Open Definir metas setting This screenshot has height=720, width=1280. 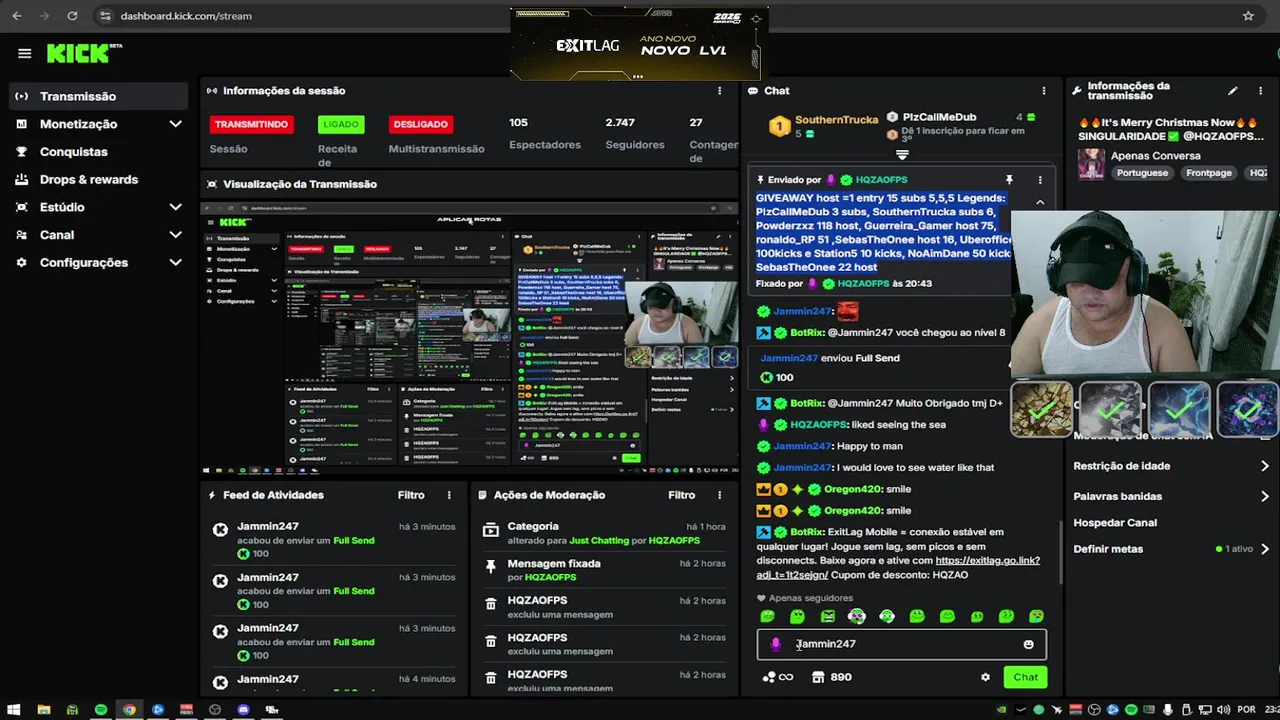tap(1170, 549)
